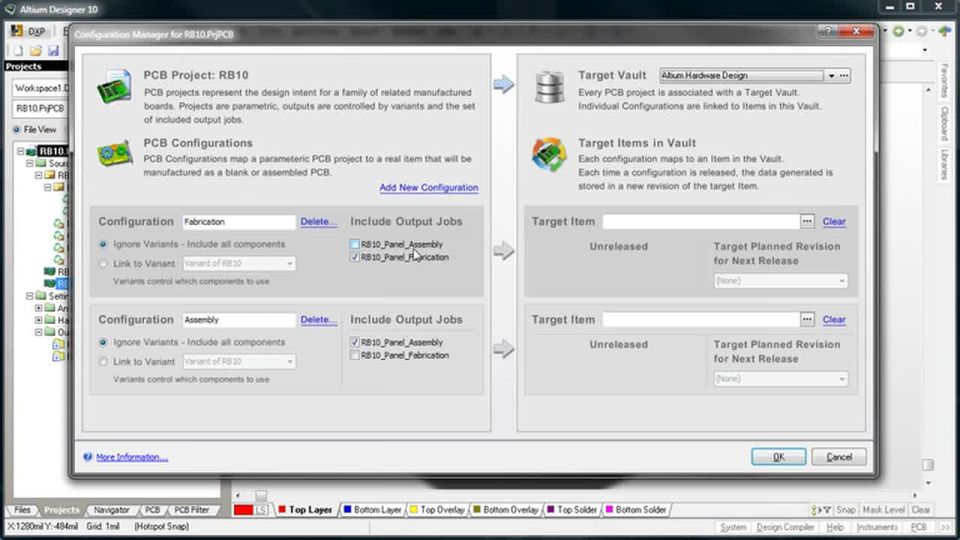
Task: Select Link to Variant for Fabrication configuration
Action: 103,263
